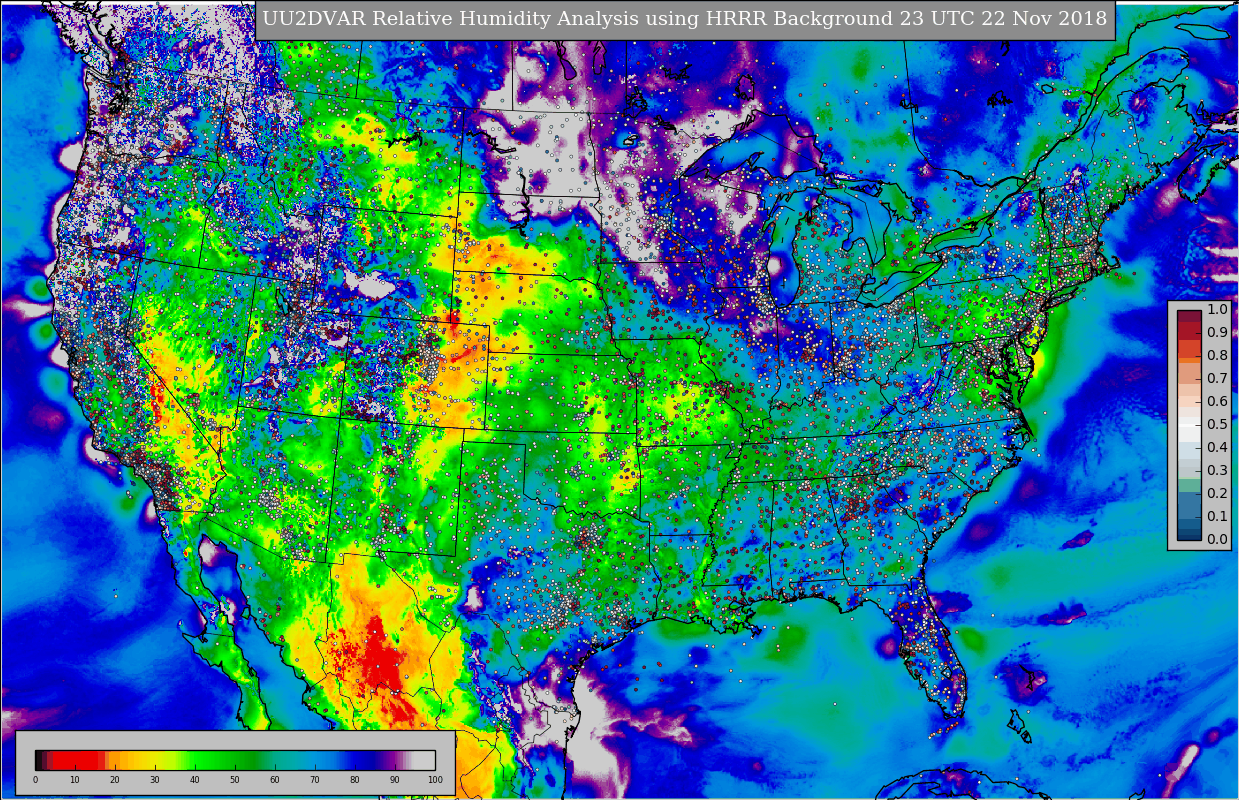Click the map title mentioning UU2DVAR Relative Humidity Analysis
1239x800 pixels.
(x=685, y=19)
